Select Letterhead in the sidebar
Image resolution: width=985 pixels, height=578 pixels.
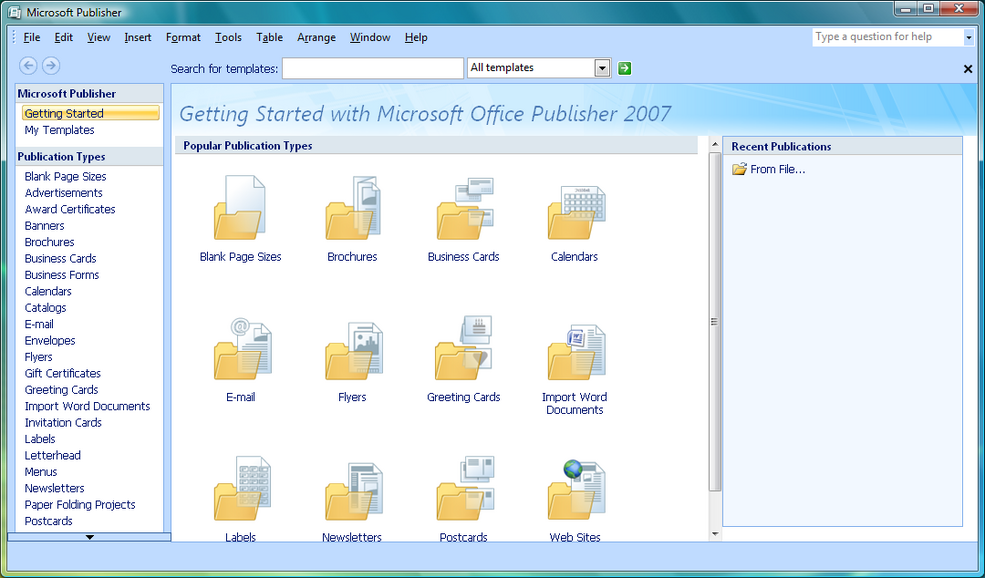[52, 455]
